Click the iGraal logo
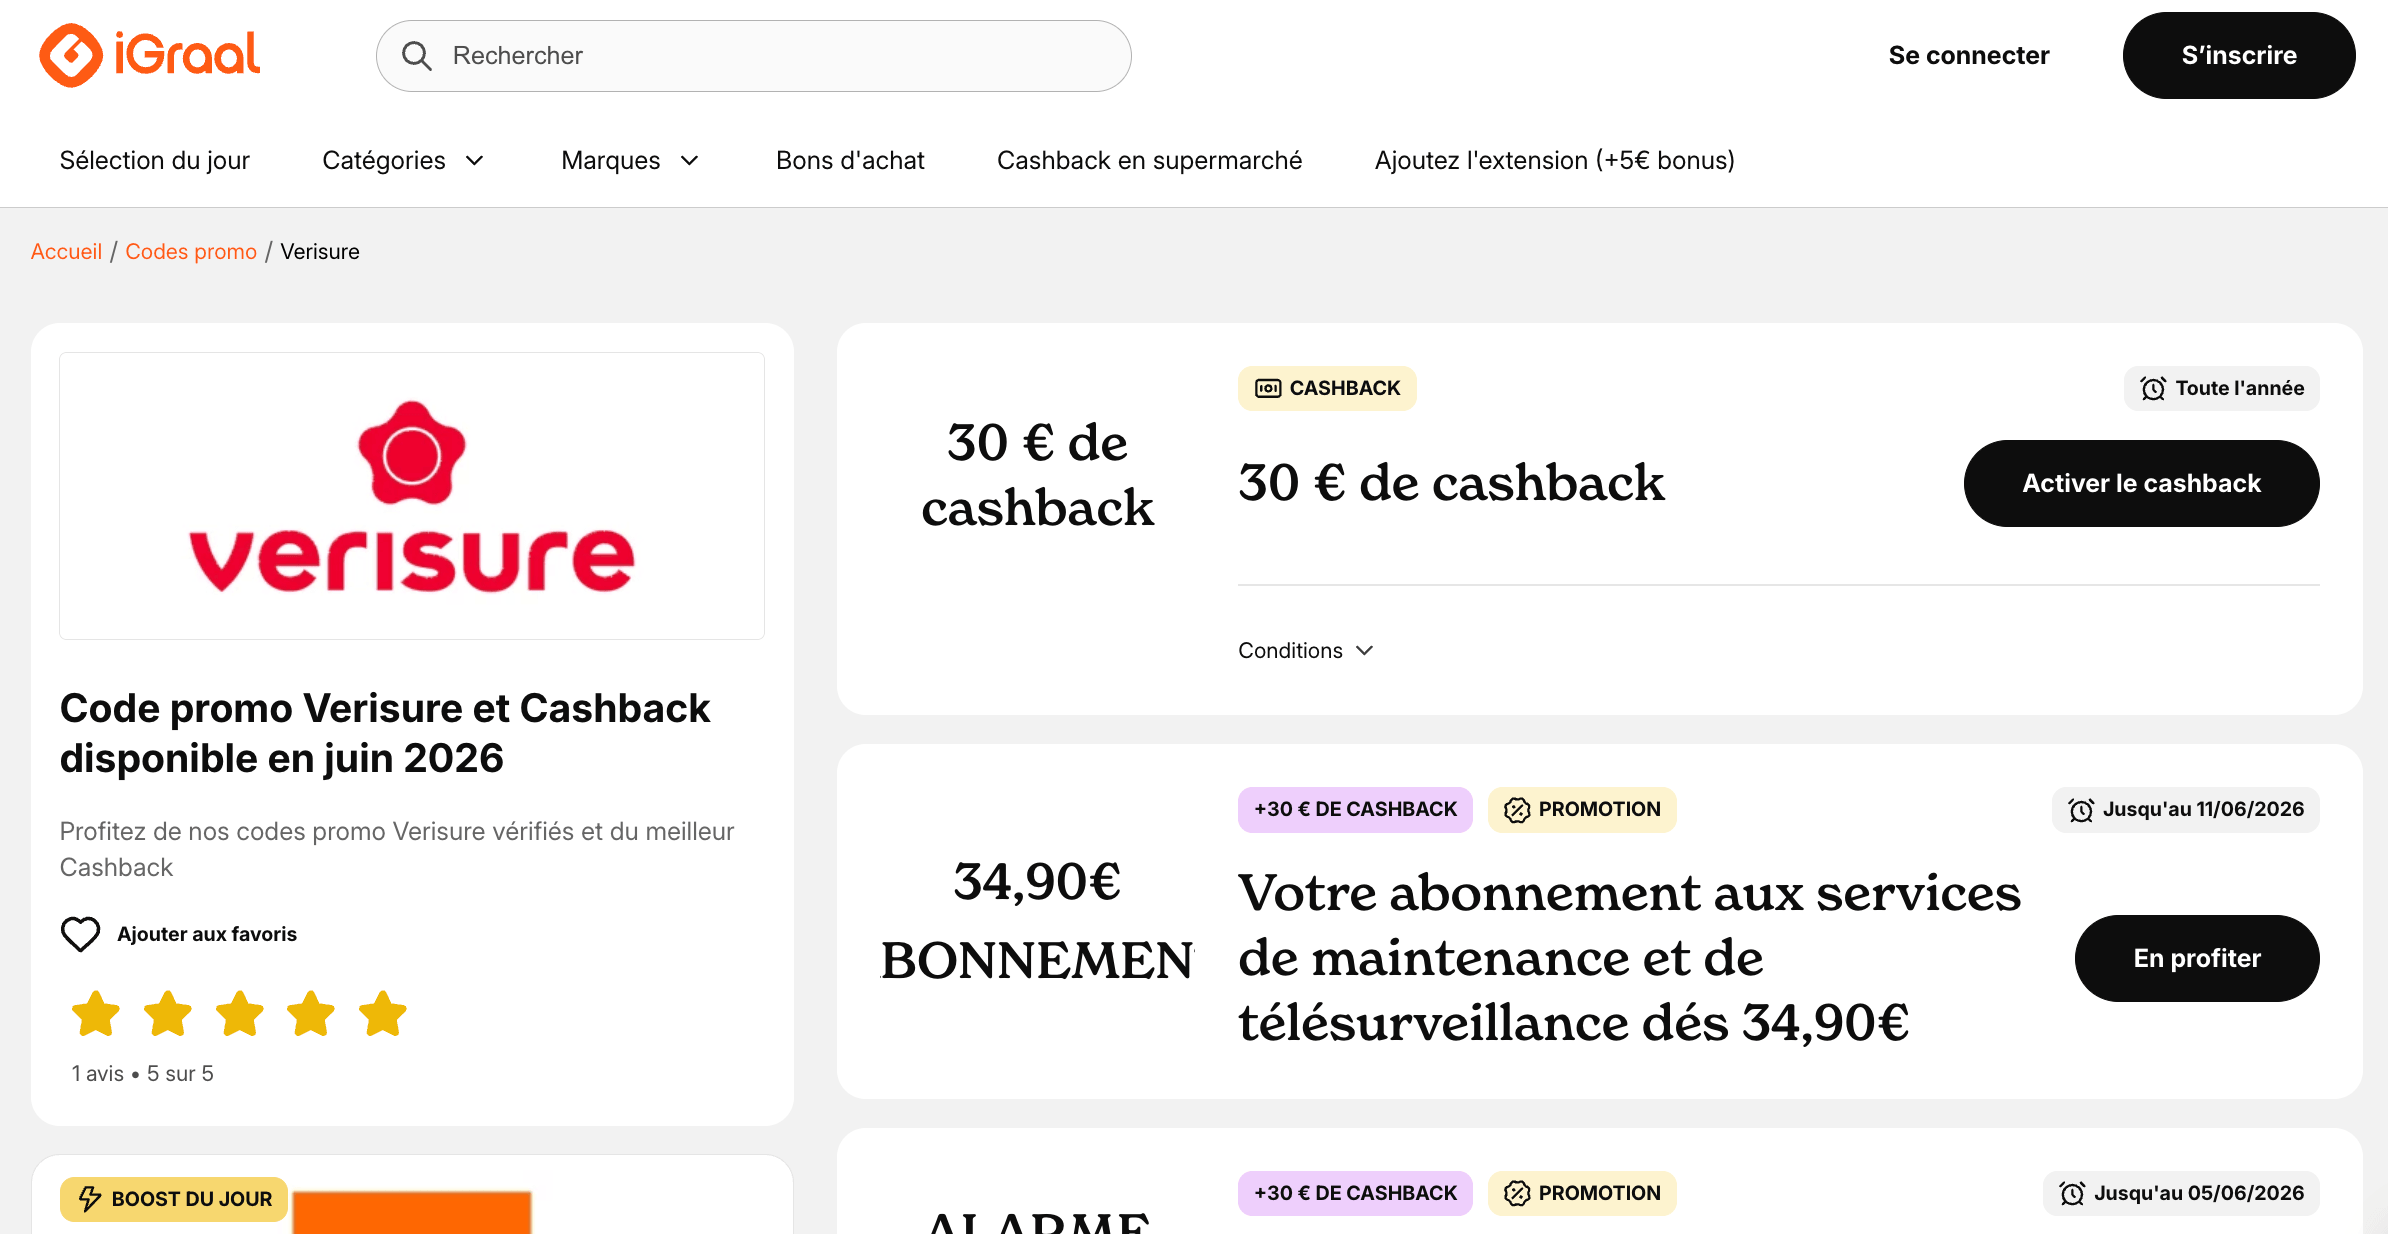 pyautogui.click(x=150, y=55)
